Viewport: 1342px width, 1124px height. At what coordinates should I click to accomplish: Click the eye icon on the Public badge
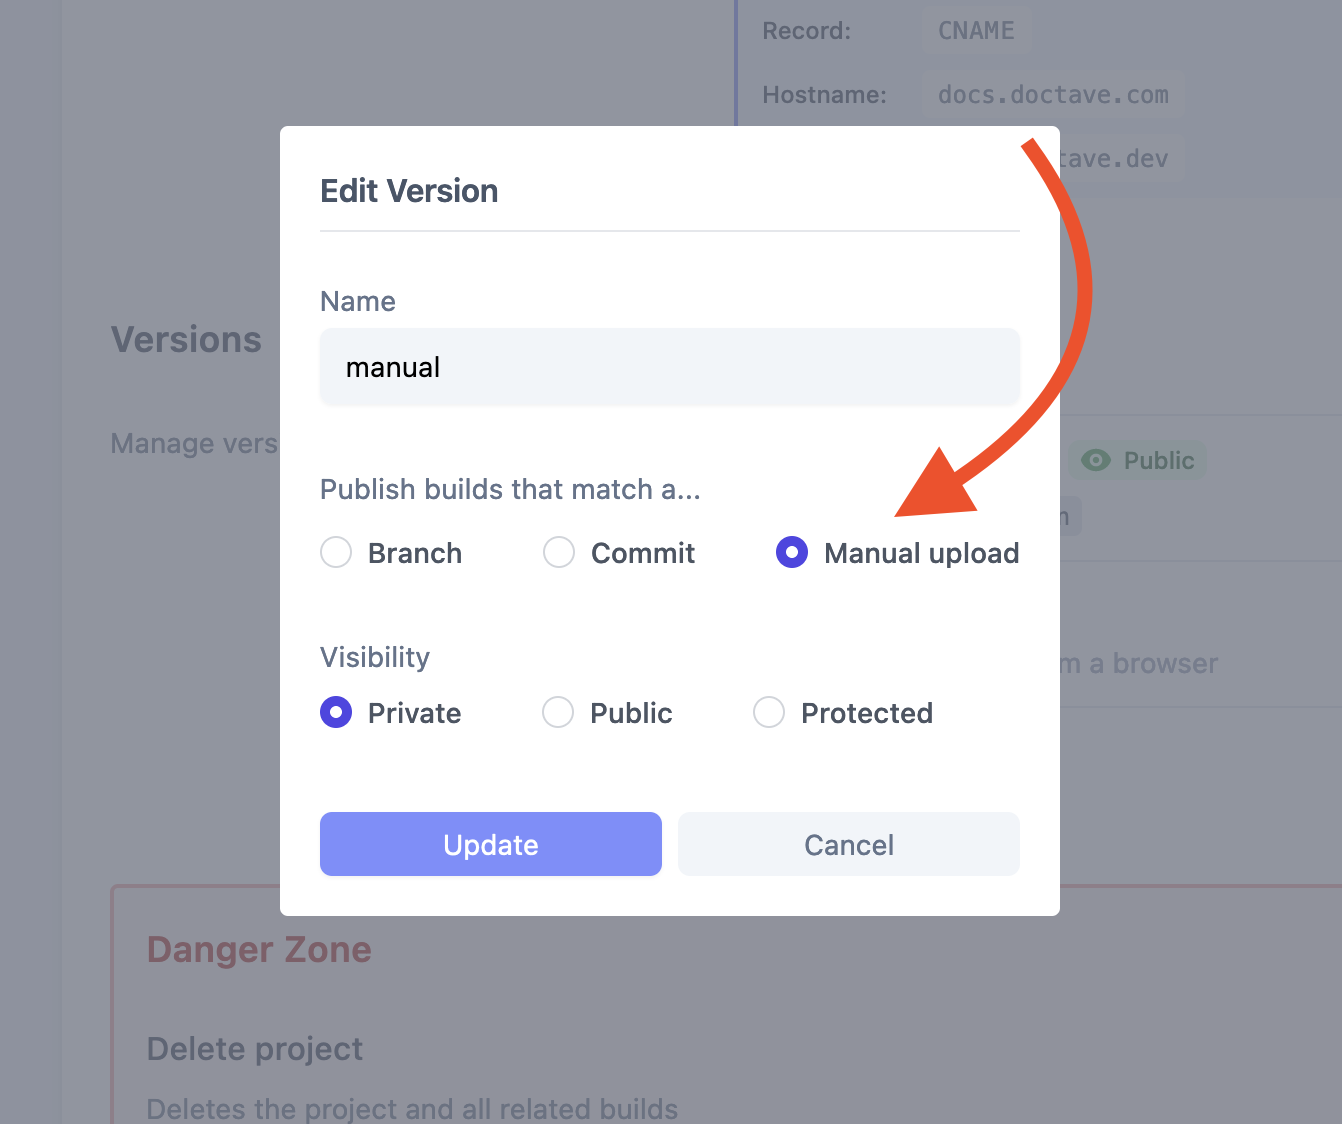[x=1097, y=460]
